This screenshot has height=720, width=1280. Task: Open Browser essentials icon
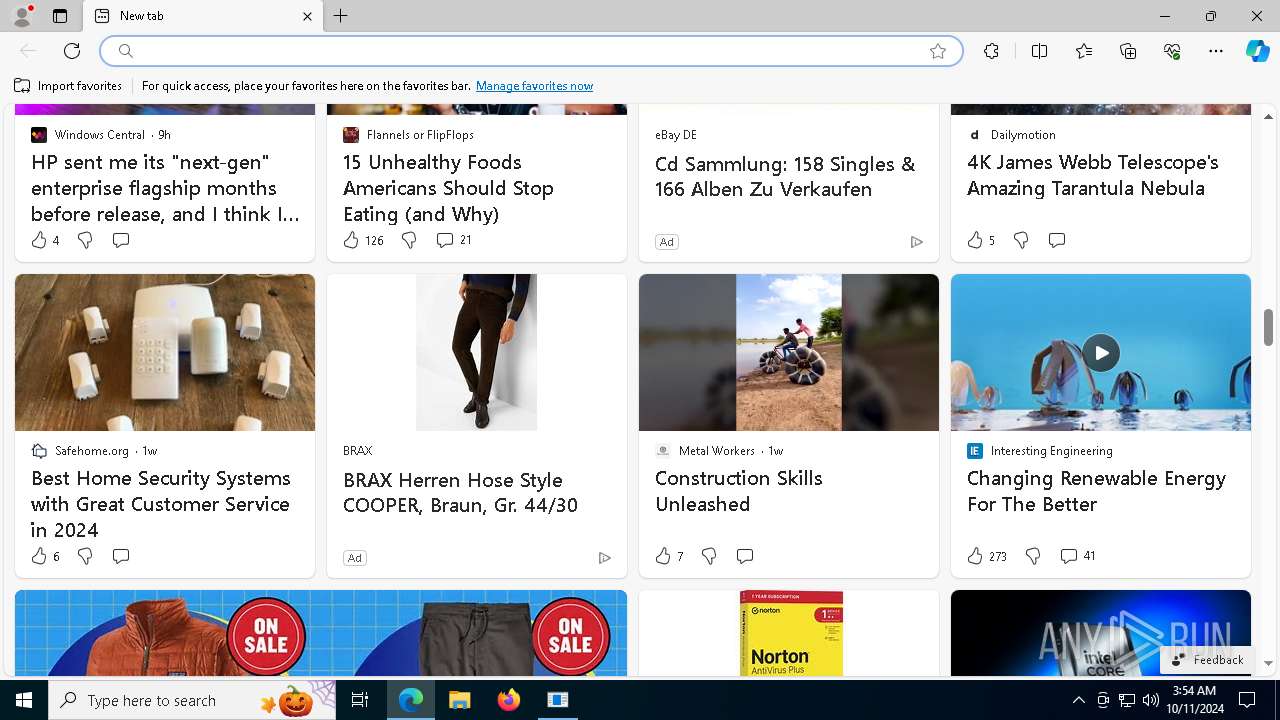click(x=1172, y=51)
